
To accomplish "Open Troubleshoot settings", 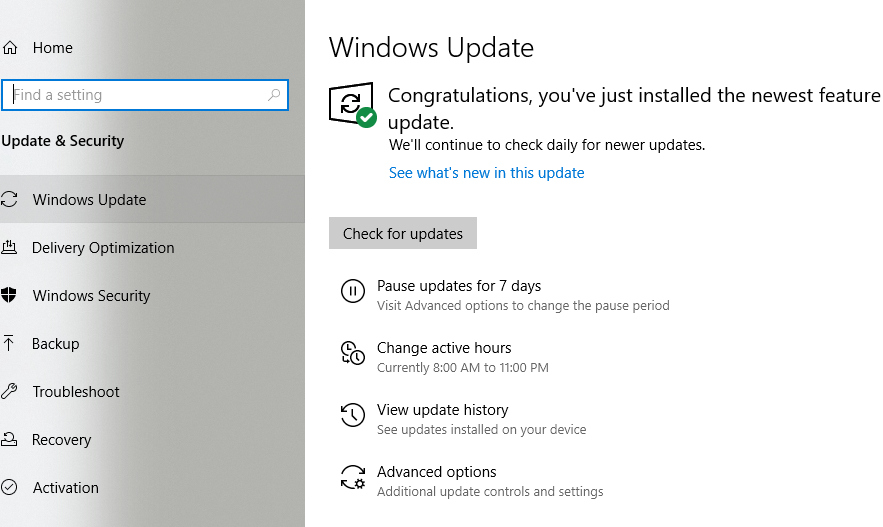I will pyautogui.click(x=76, y=391).
